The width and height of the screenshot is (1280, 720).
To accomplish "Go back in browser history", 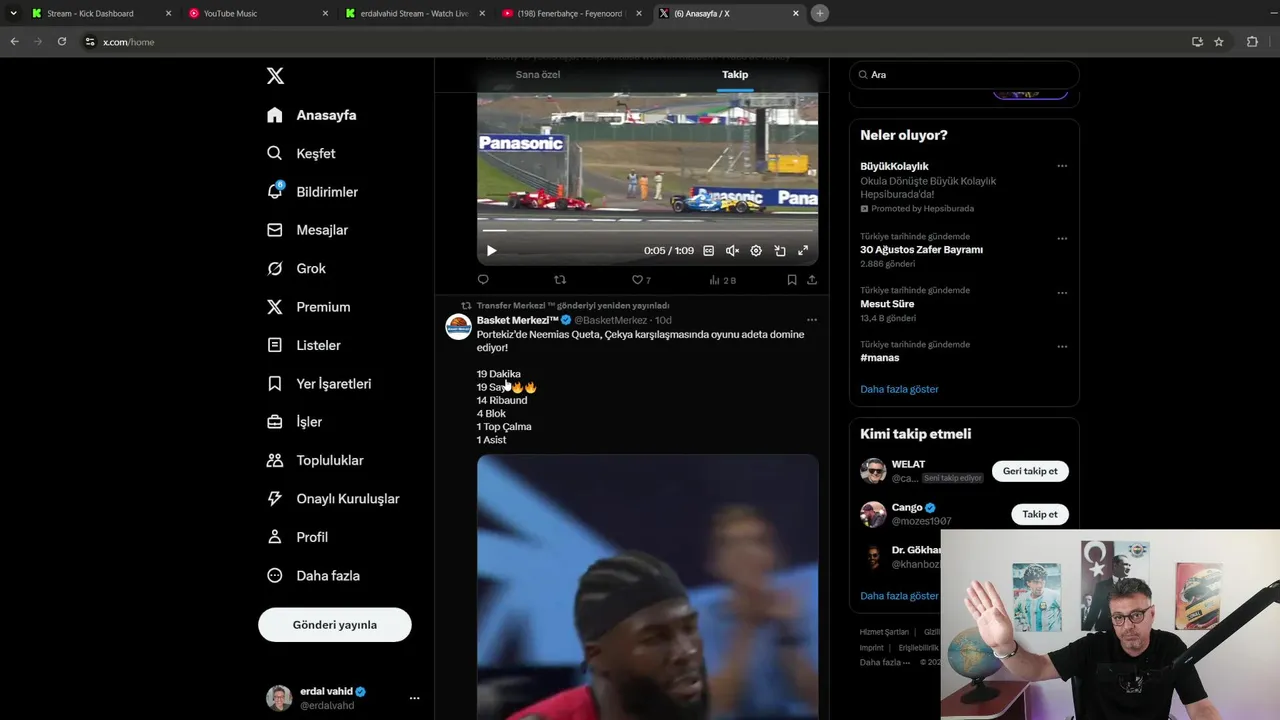I will [x=14, y=42].
